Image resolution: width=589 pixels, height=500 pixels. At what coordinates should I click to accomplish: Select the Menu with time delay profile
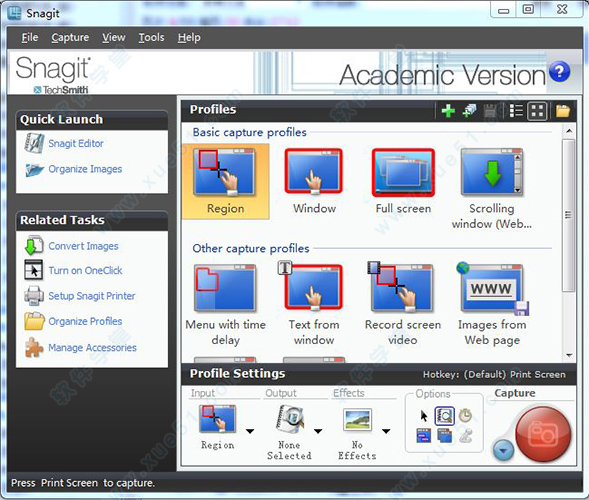tap(225, 304)
